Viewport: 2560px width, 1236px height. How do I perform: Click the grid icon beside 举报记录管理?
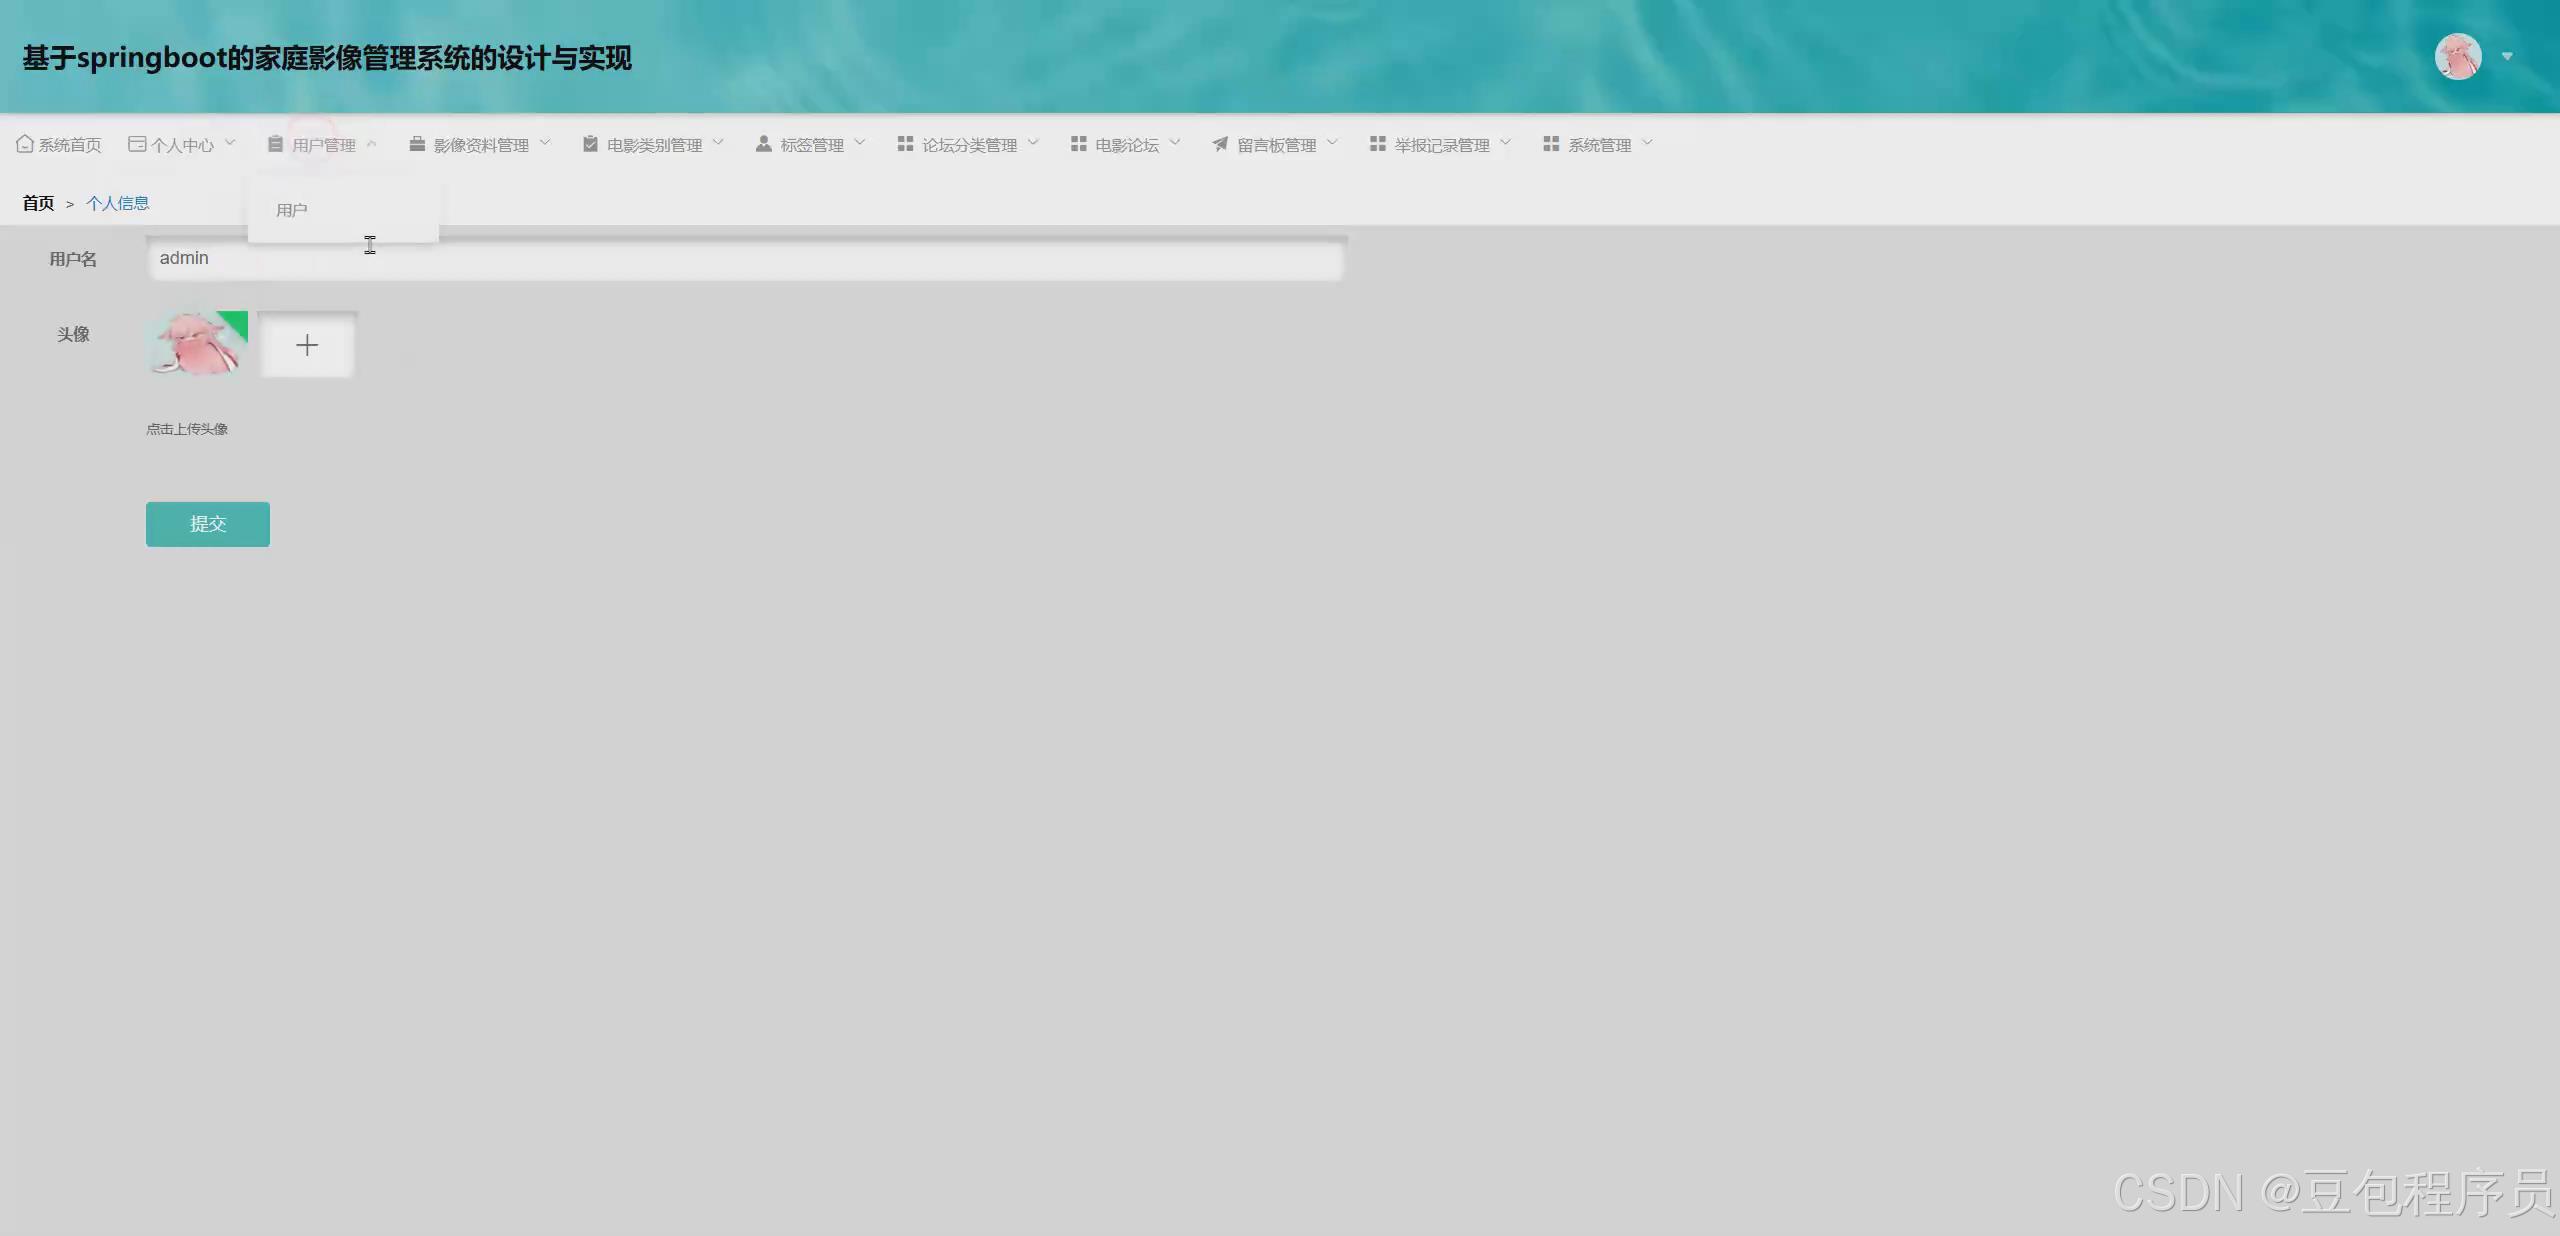1377,144
